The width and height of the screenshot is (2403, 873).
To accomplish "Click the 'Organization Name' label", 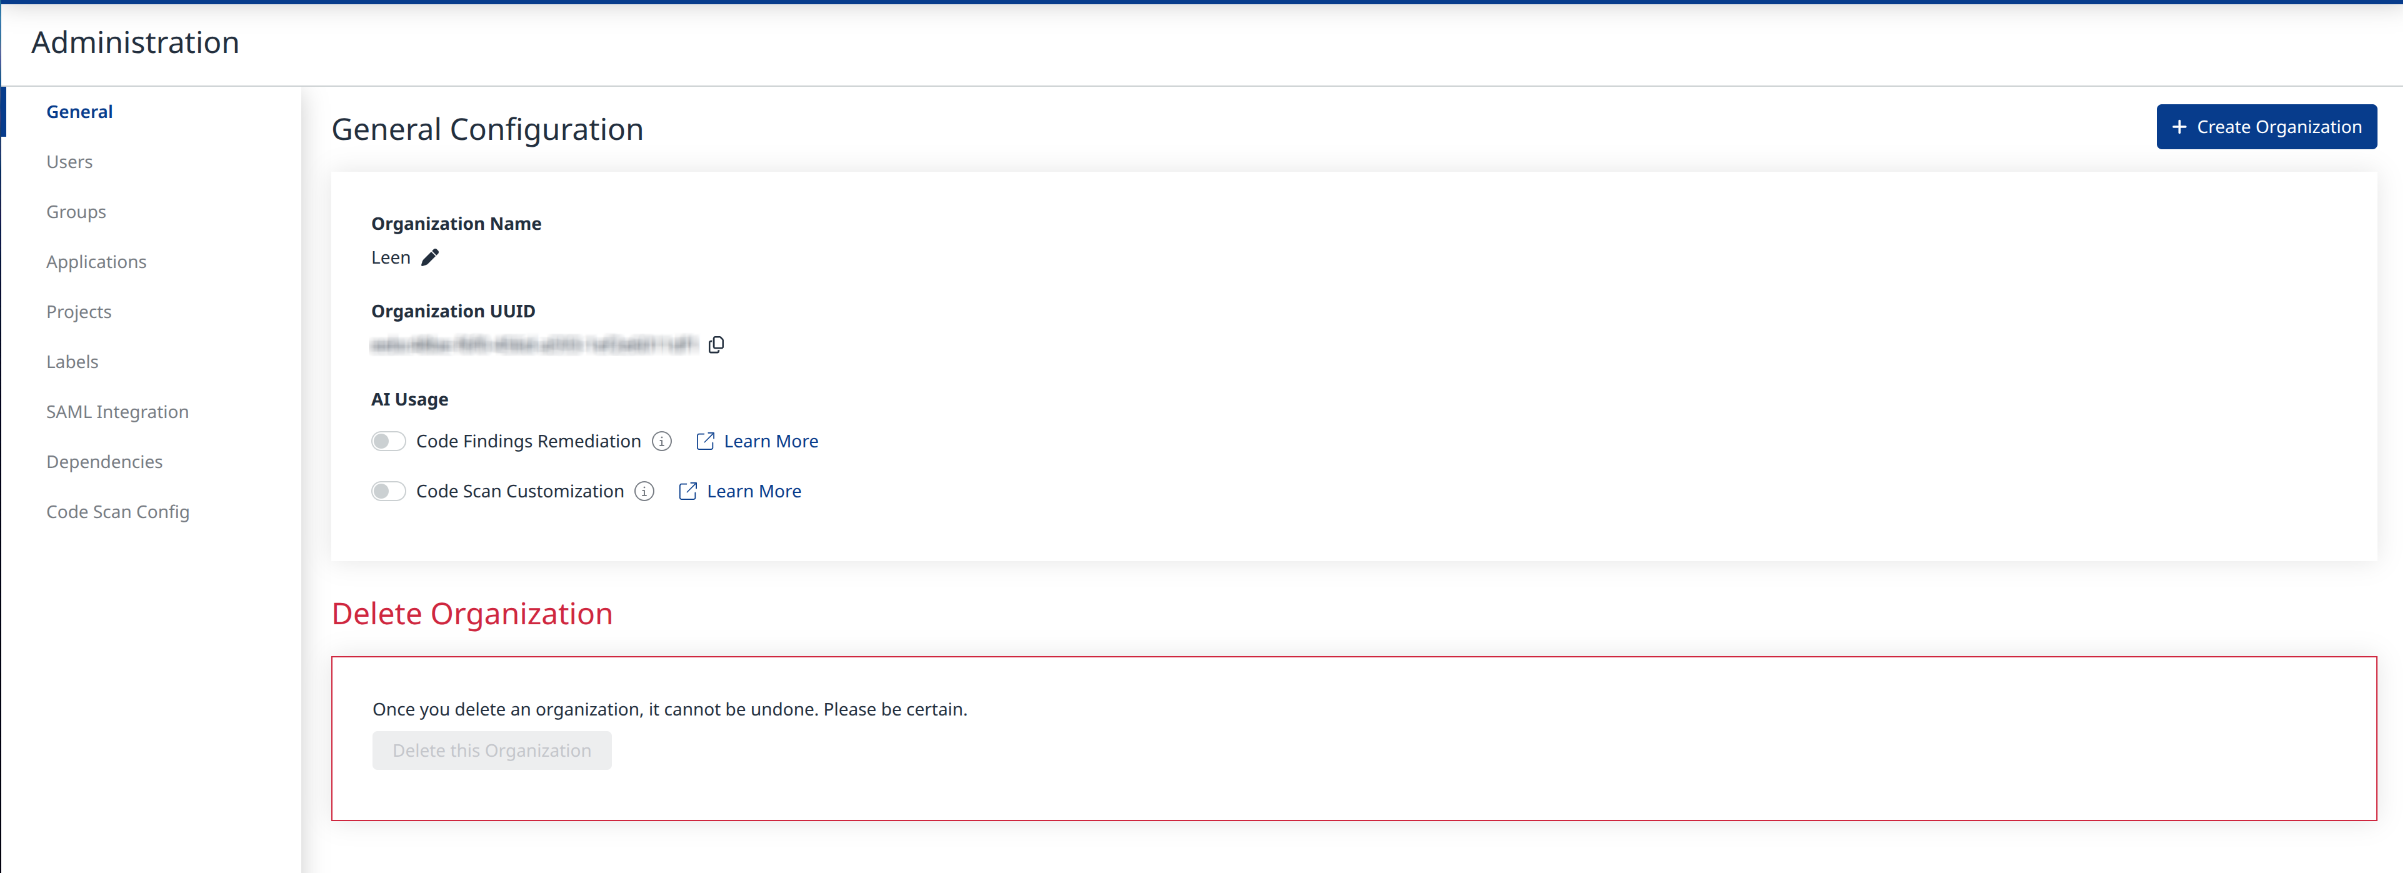I will [x=456, y=224].
